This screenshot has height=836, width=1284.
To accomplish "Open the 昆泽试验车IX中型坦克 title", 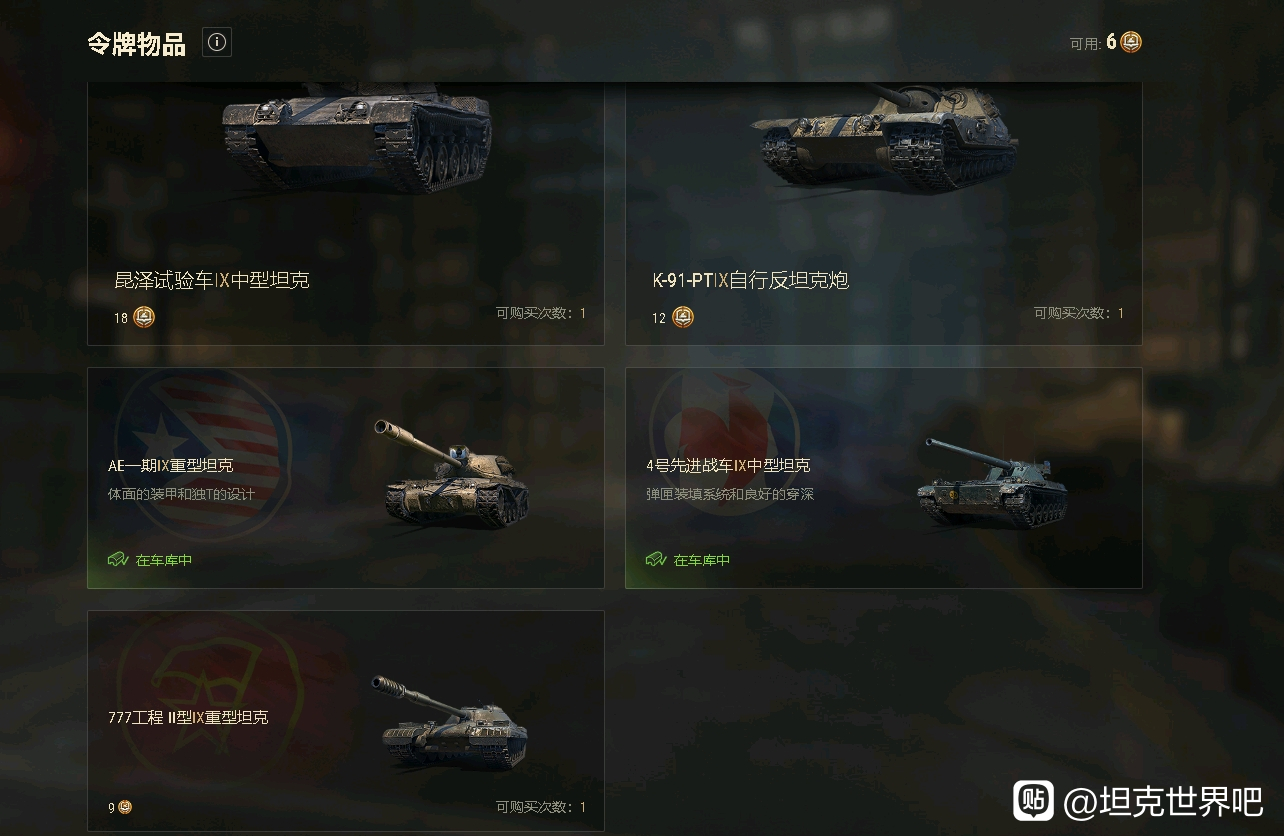I will (212, 281).
